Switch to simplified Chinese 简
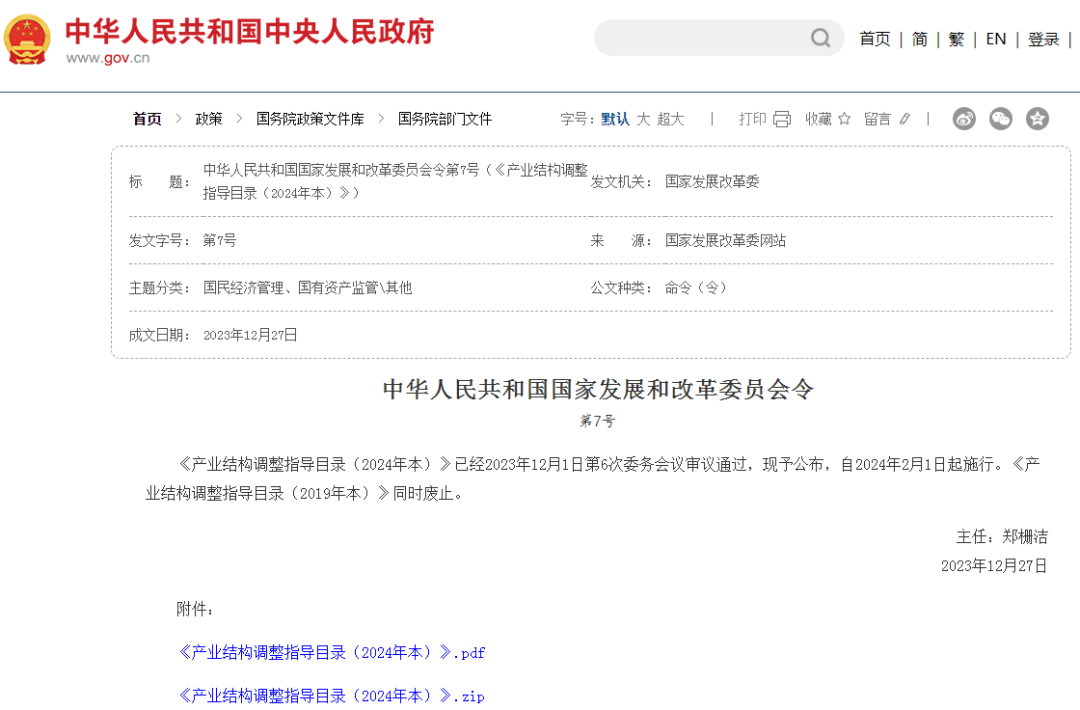 click(x=919, y=39)
